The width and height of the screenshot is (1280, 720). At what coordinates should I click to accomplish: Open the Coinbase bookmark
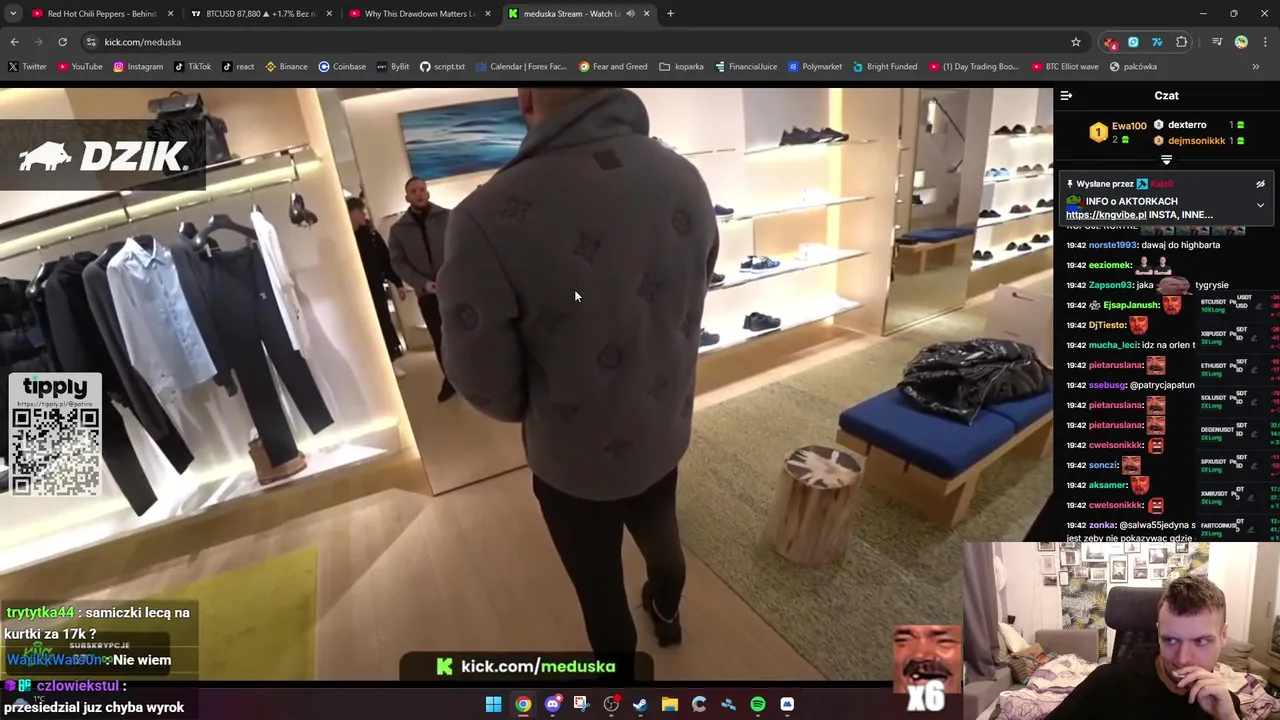pyautogui.click(x=342, y=67)
